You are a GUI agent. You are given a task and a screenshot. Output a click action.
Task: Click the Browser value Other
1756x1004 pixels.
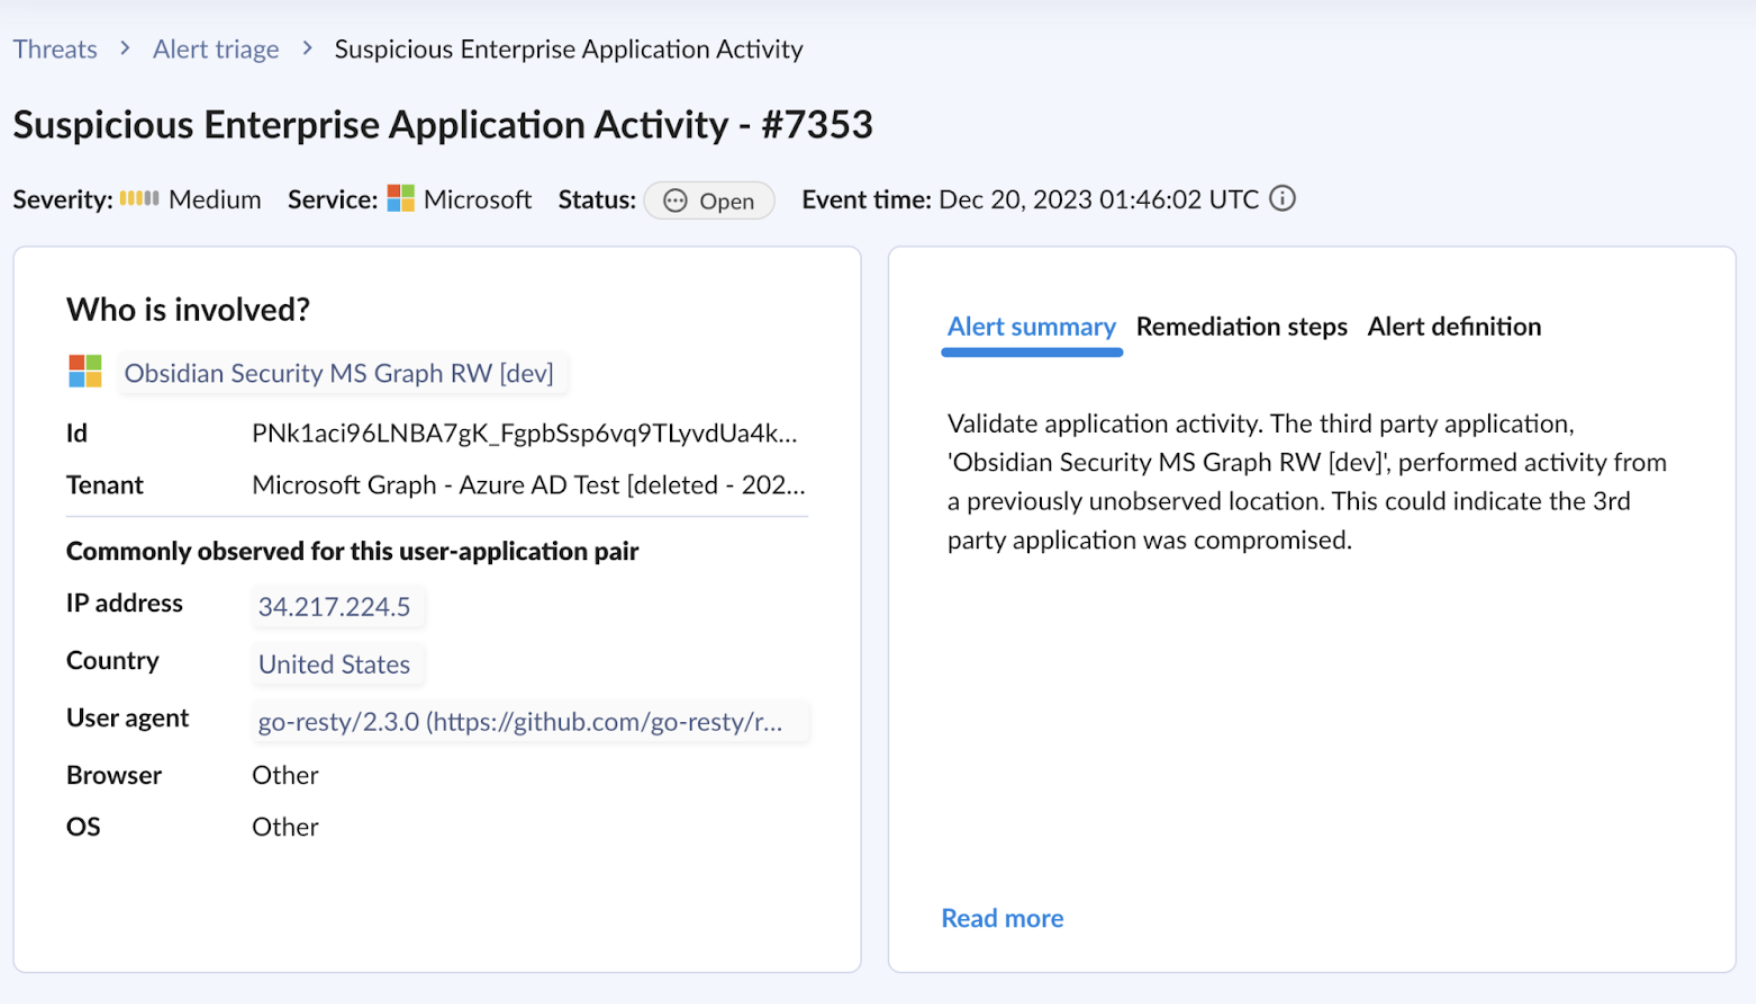[285, 775]
